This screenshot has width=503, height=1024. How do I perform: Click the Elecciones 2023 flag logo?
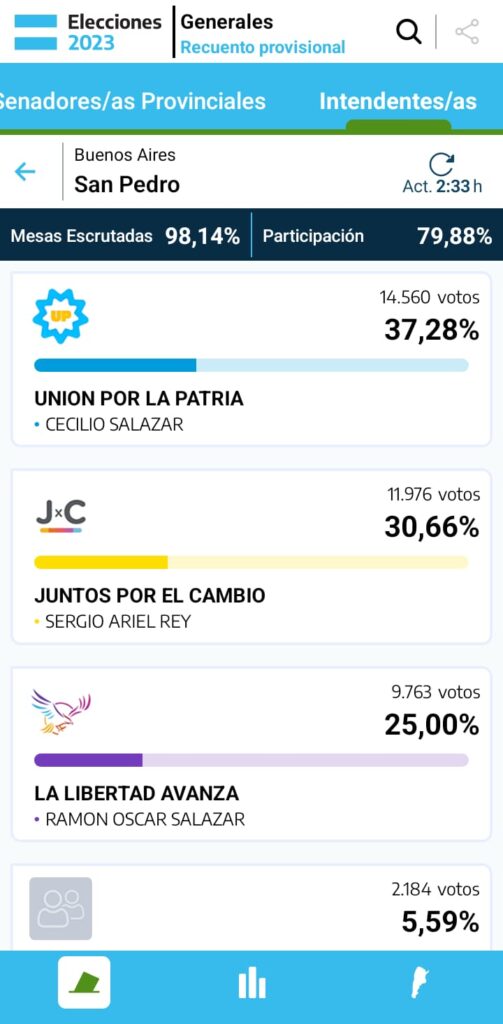[x=36, y=32]
